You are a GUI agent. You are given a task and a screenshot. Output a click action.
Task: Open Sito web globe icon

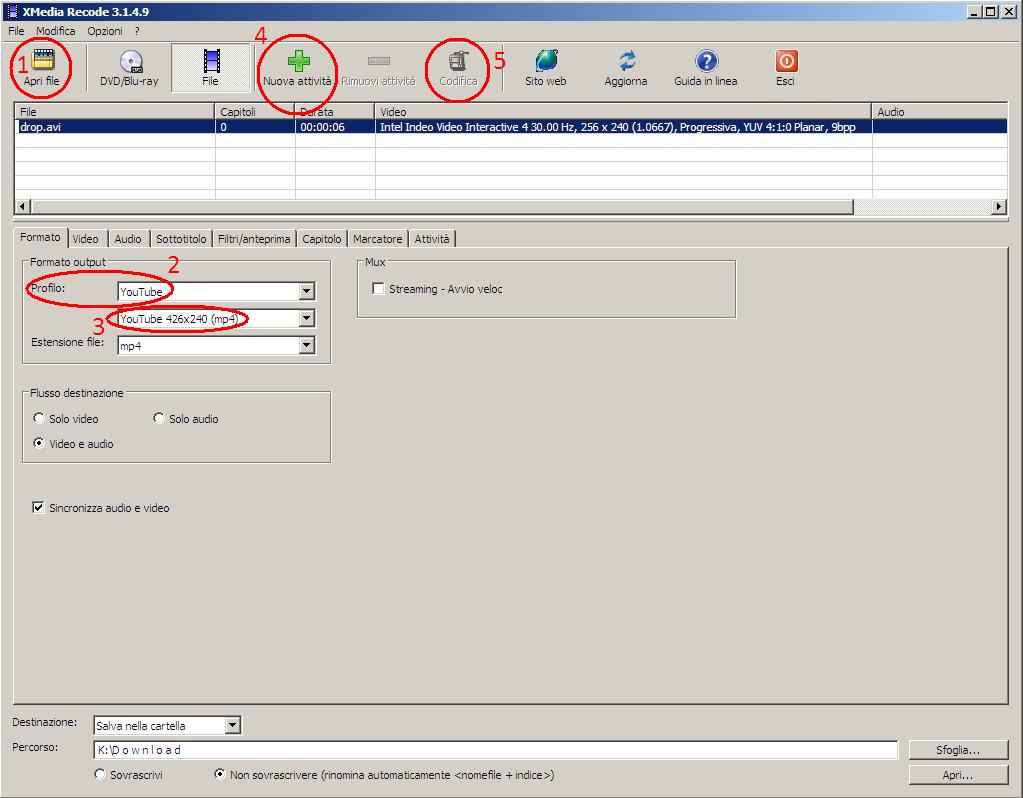546,63
